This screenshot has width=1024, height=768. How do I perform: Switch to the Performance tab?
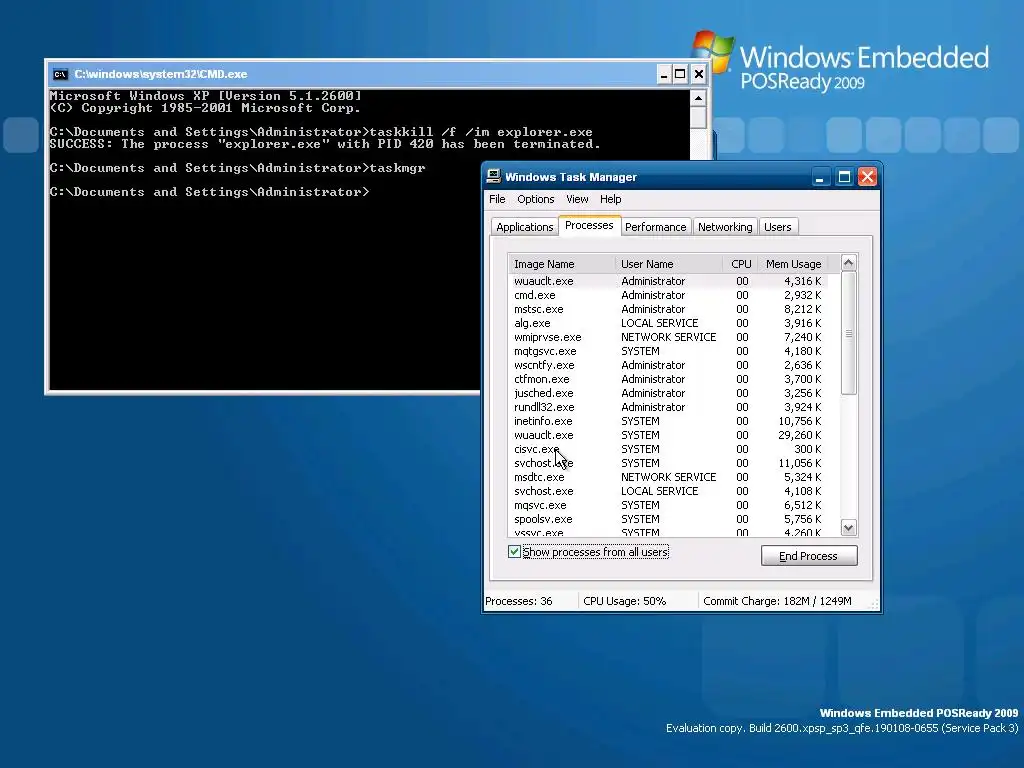click(x=656, y=227)
